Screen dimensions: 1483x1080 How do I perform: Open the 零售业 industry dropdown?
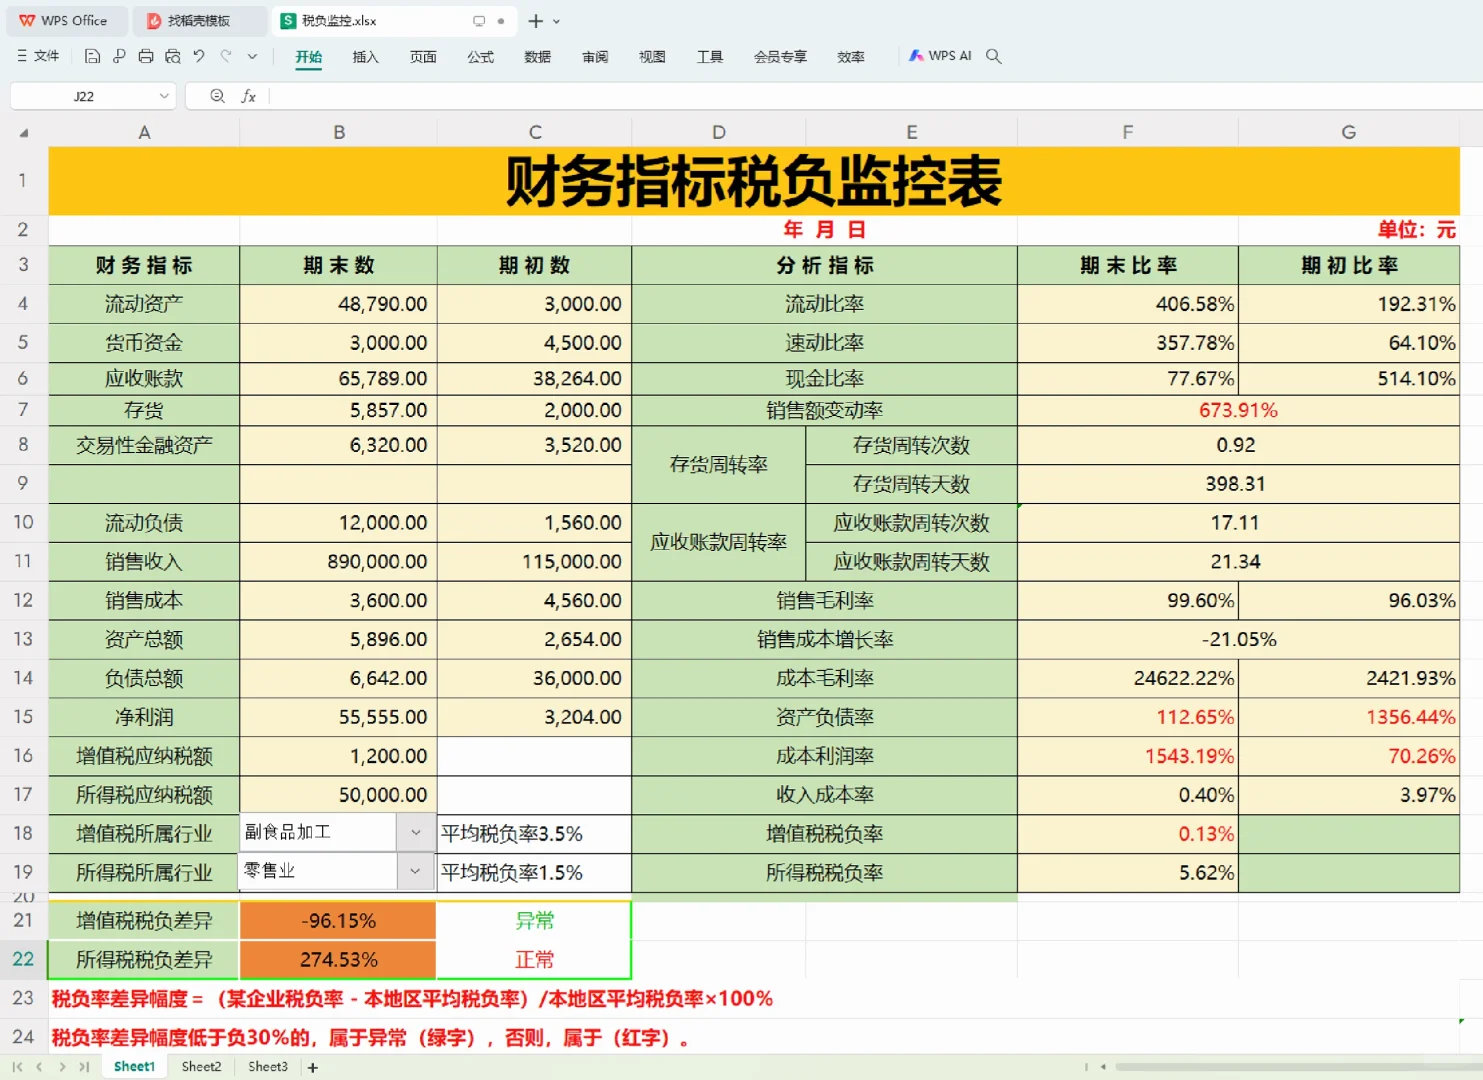[414, 871]
